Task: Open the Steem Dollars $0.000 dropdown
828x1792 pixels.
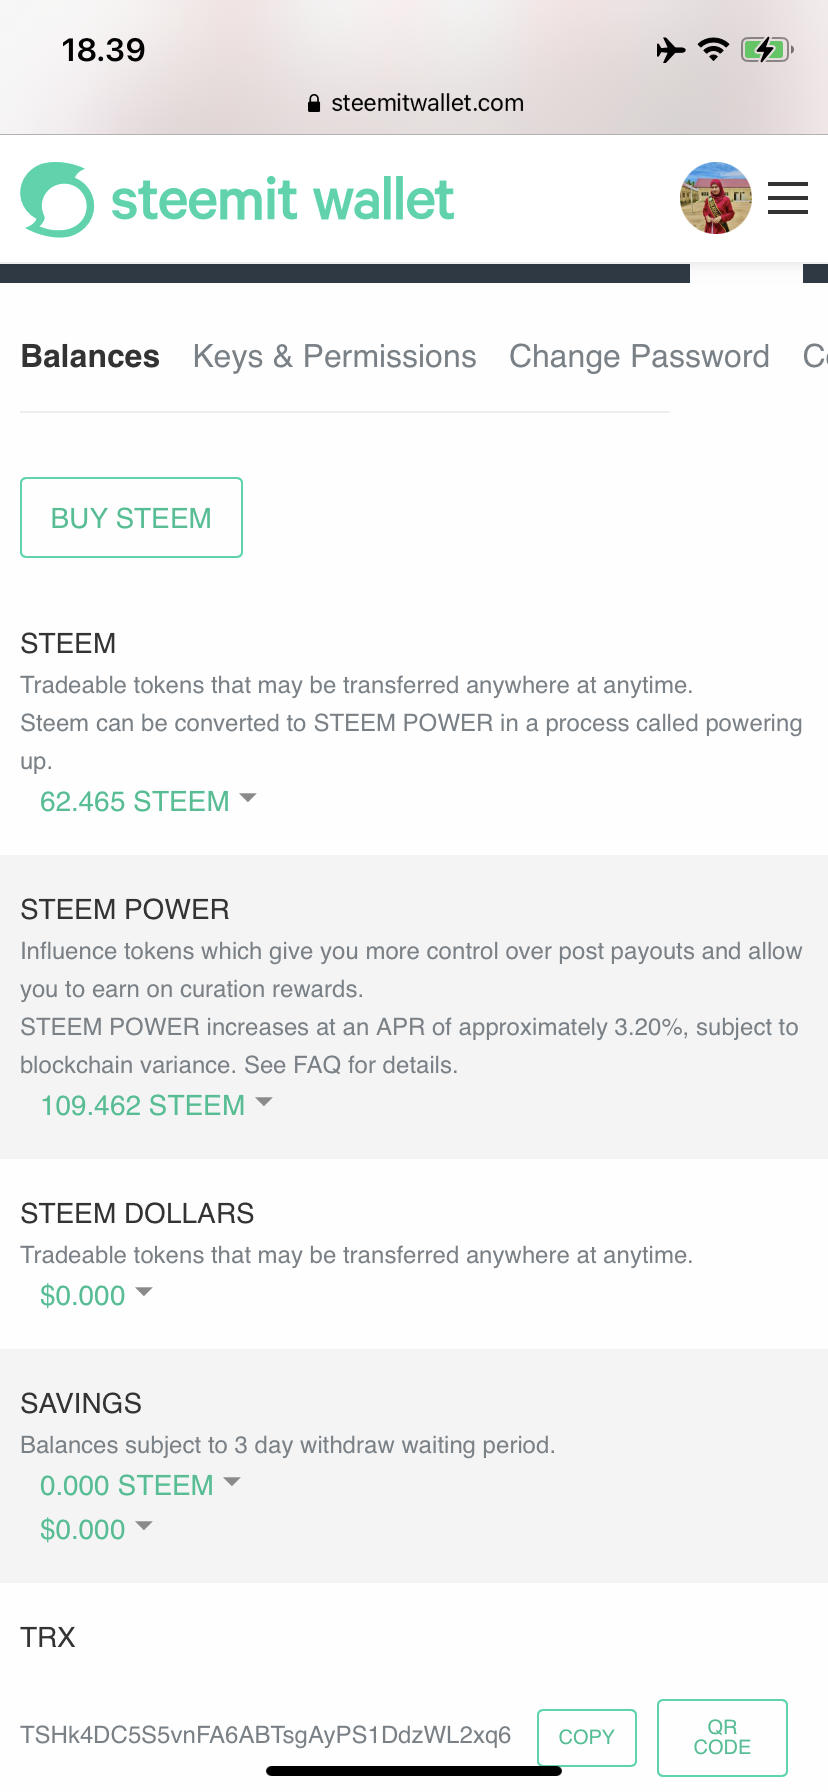Action: (96, 1295)
